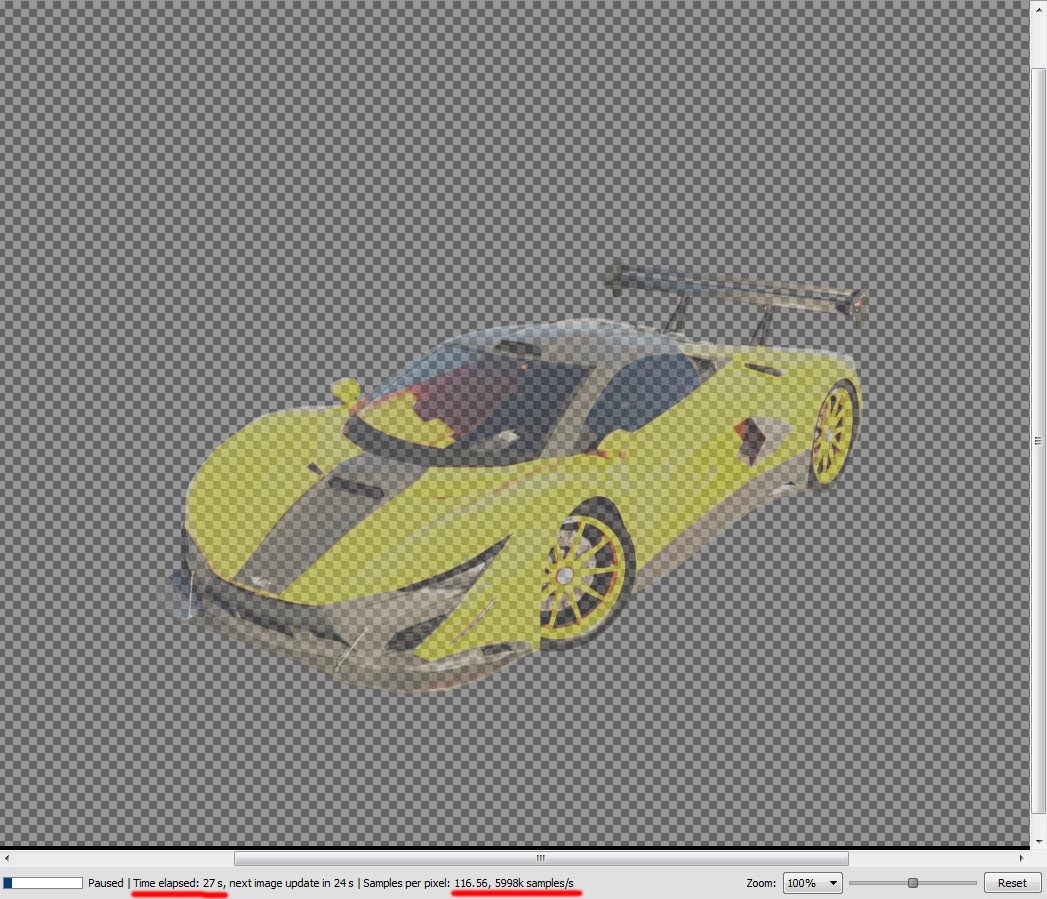Screen dimensions: 1047x899
Task: Click the Time elapsed readout
Action: [x=179, y=883]
